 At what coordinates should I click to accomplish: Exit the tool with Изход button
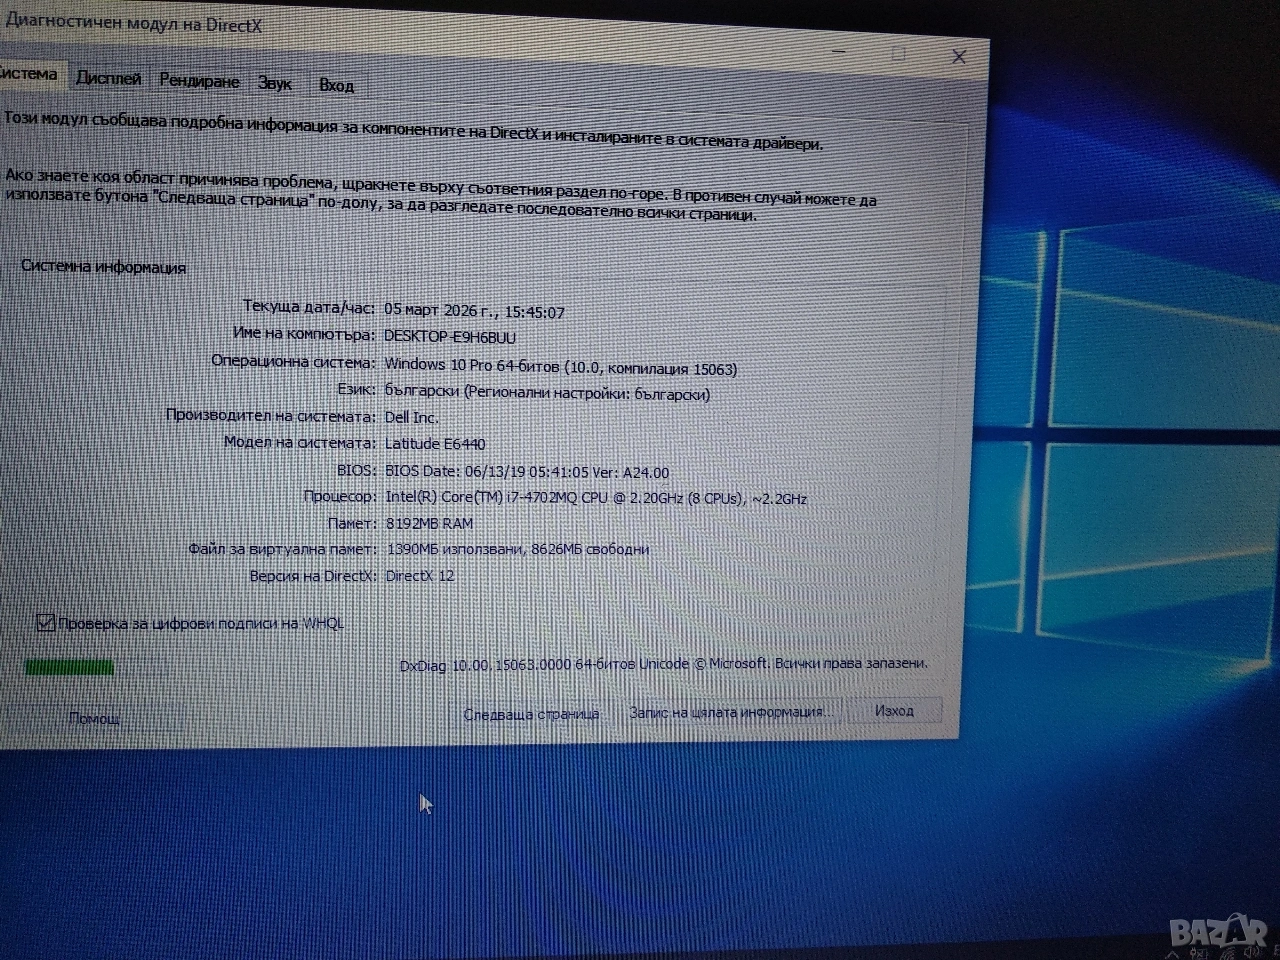894,710
